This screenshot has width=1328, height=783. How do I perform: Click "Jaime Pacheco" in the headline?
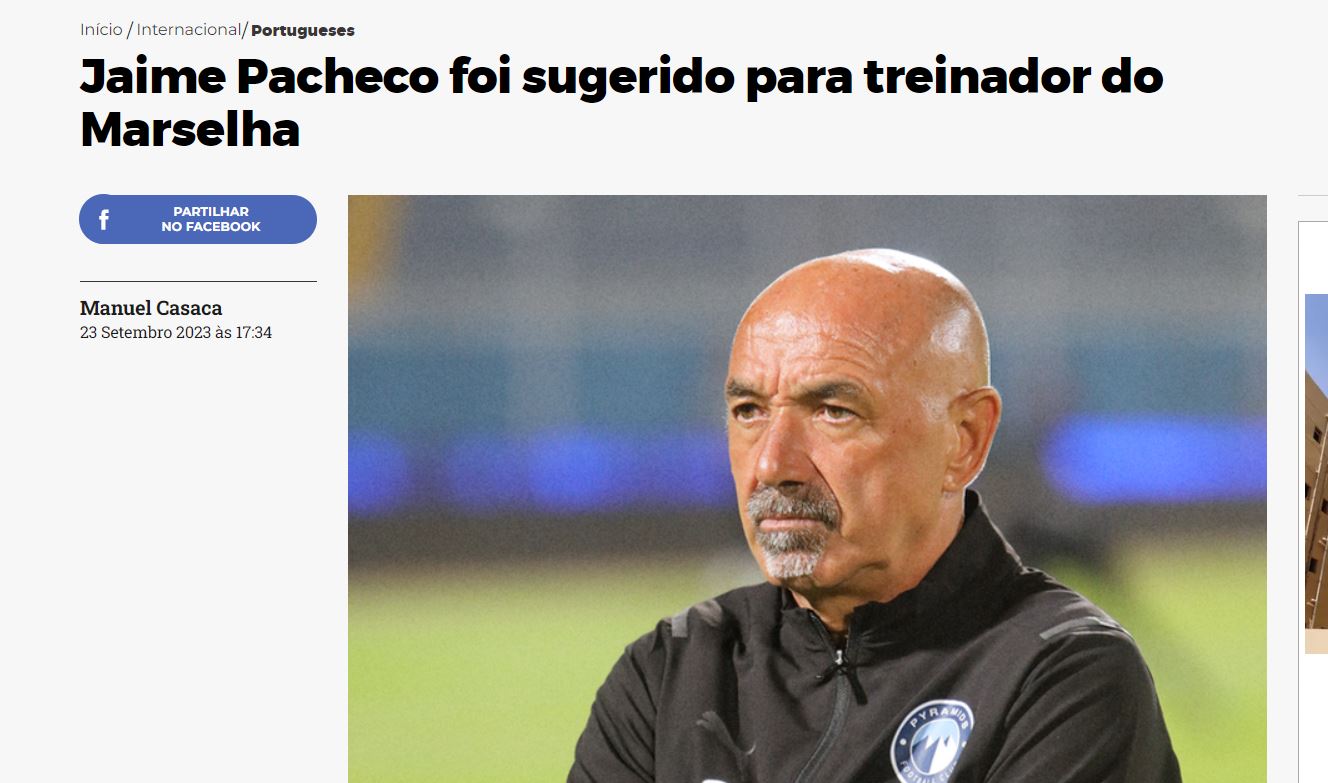[260, 77]
